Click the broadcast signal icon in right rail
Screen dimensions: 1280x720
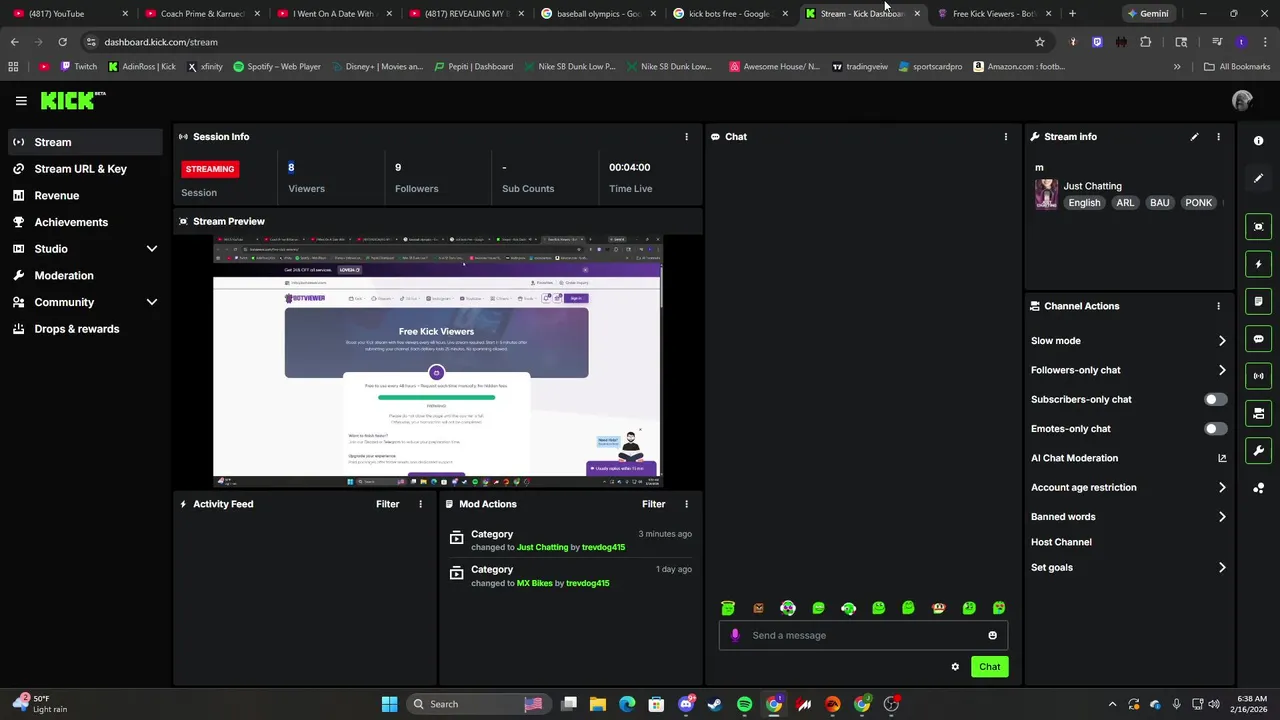coord(1258,376)
